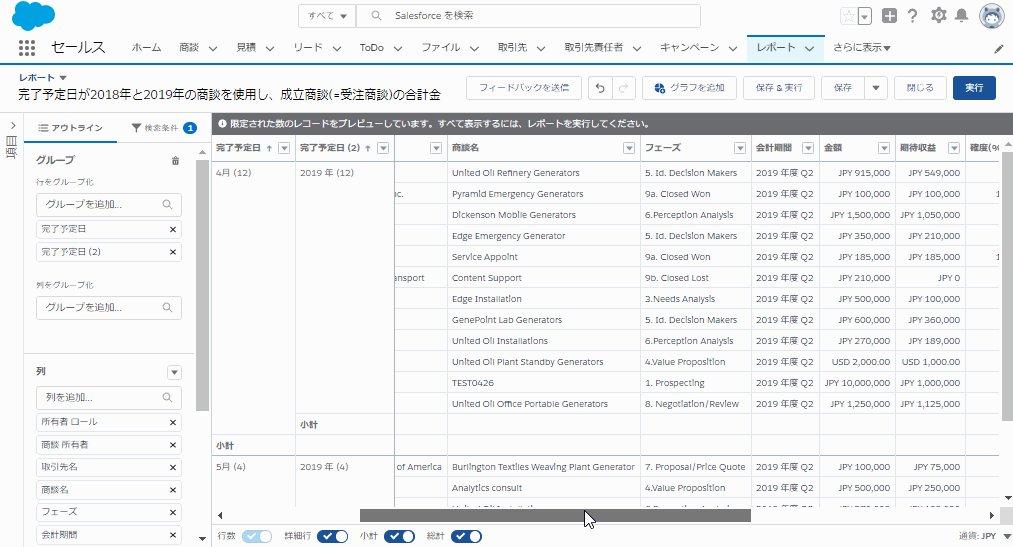Open the user profile avatar

[x=992, y=15]
